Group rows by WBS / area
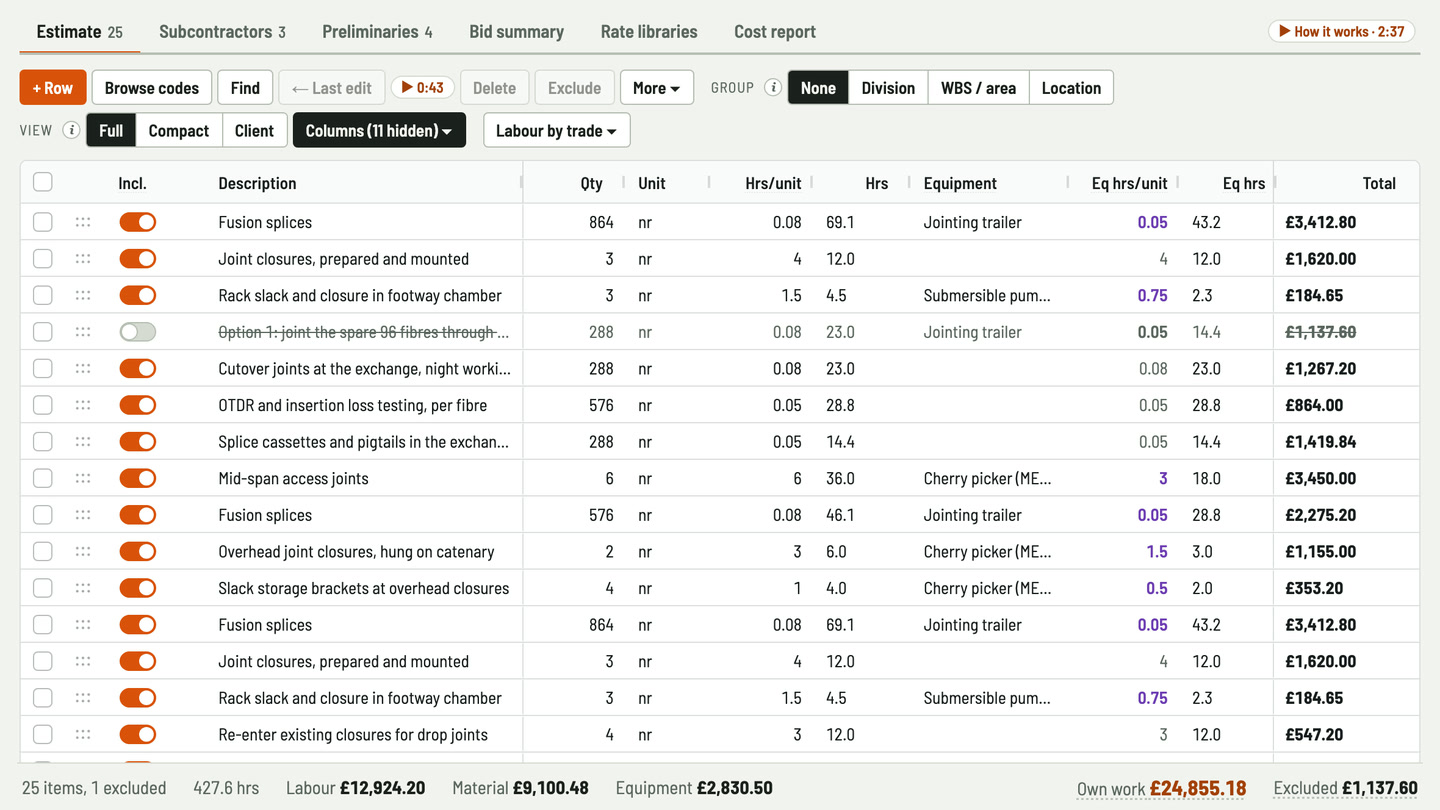Screen dimensions: 1440x810 tap(978, 88)
